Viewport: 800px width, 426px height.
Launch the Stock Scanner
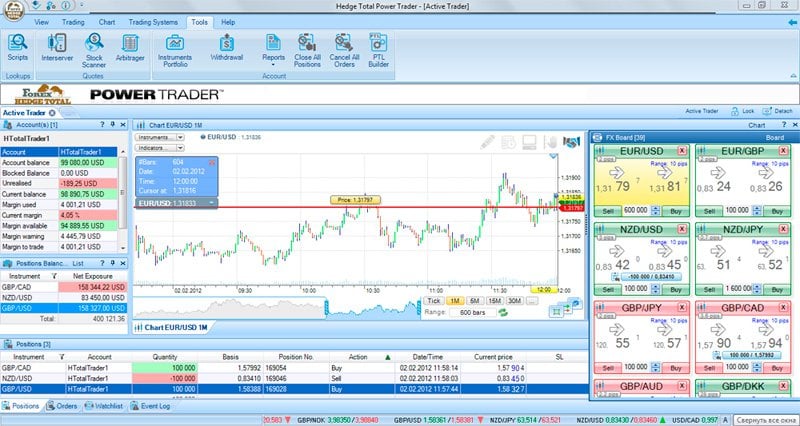point(94,50)
